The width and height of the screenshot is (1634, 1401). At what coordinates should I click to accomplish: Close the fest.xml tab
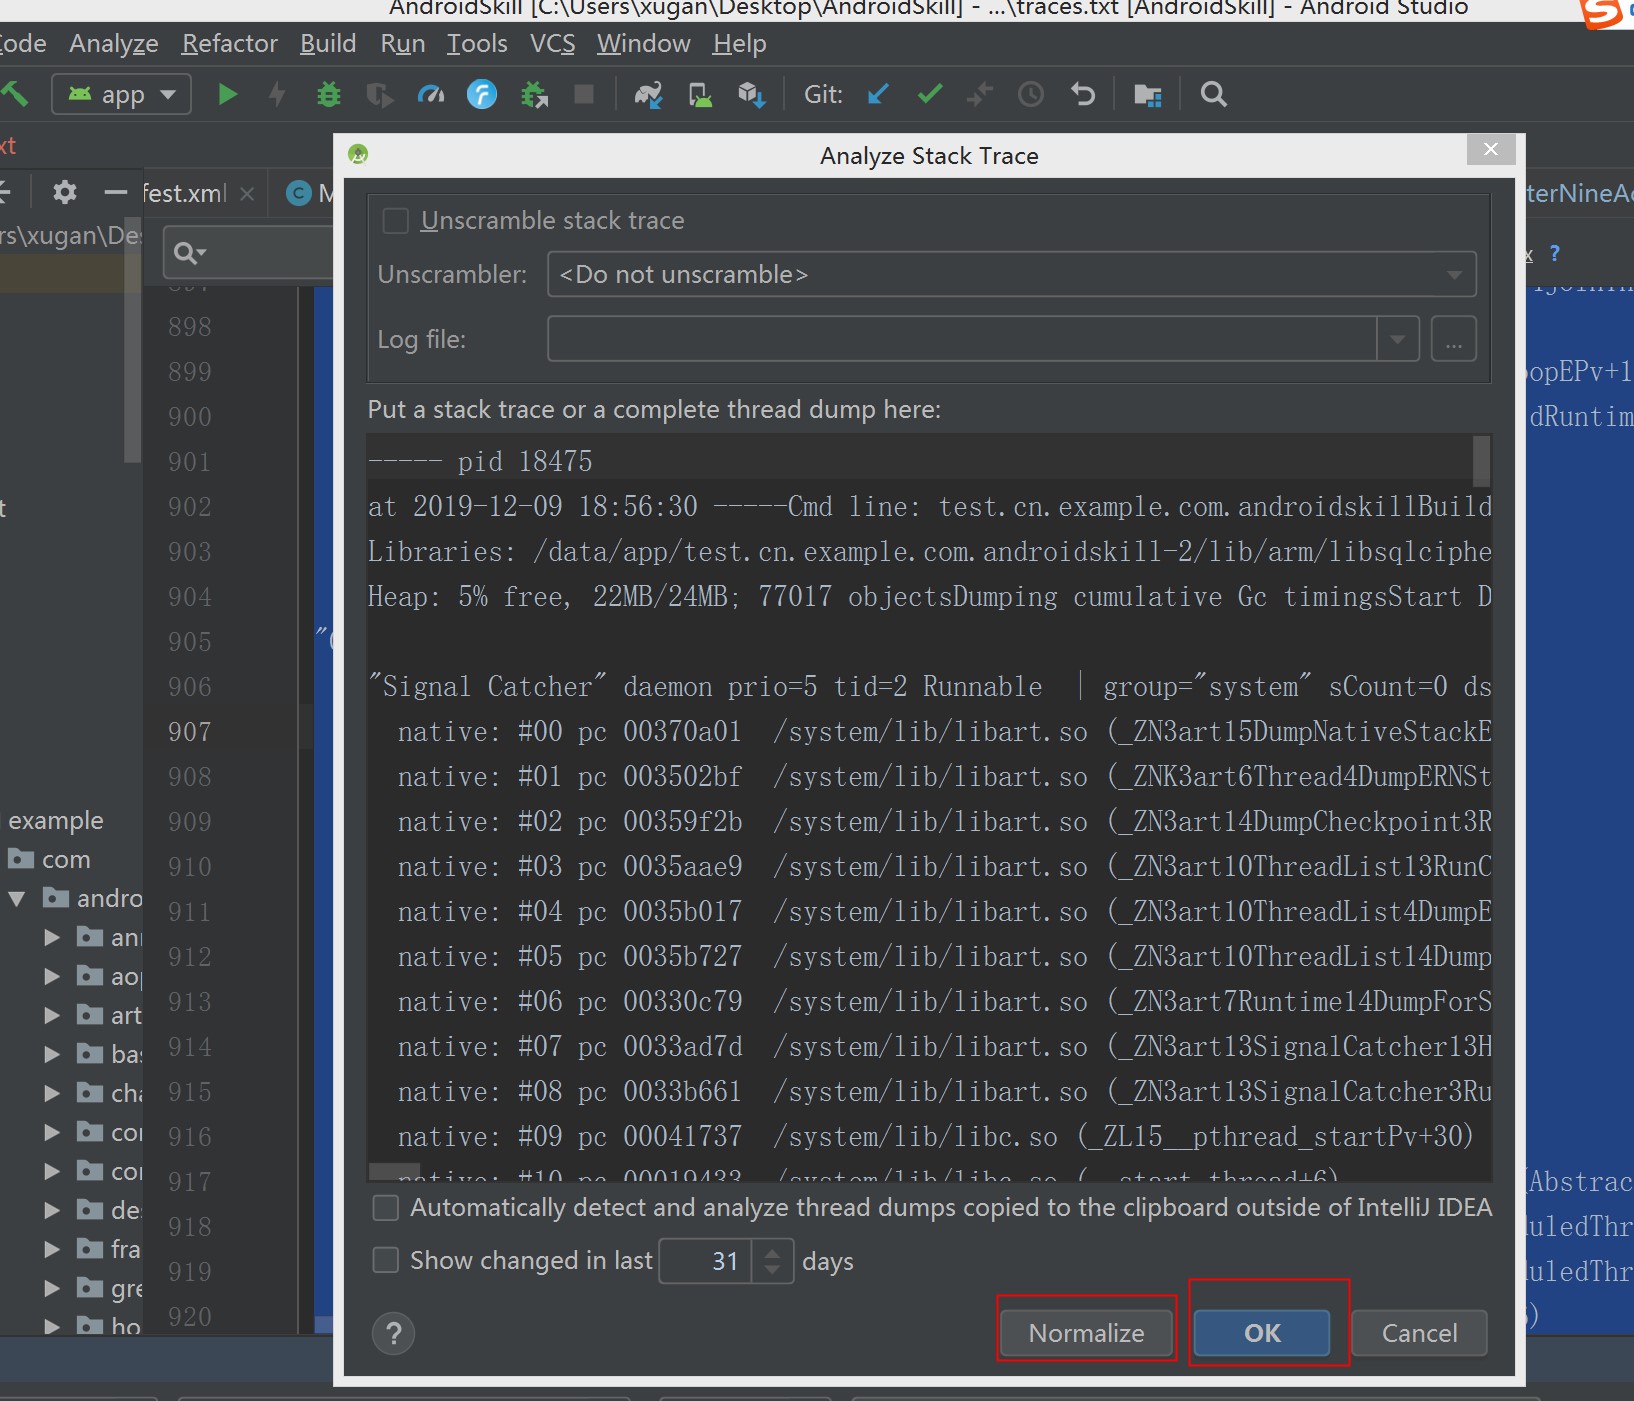click(x=248, y=194)
